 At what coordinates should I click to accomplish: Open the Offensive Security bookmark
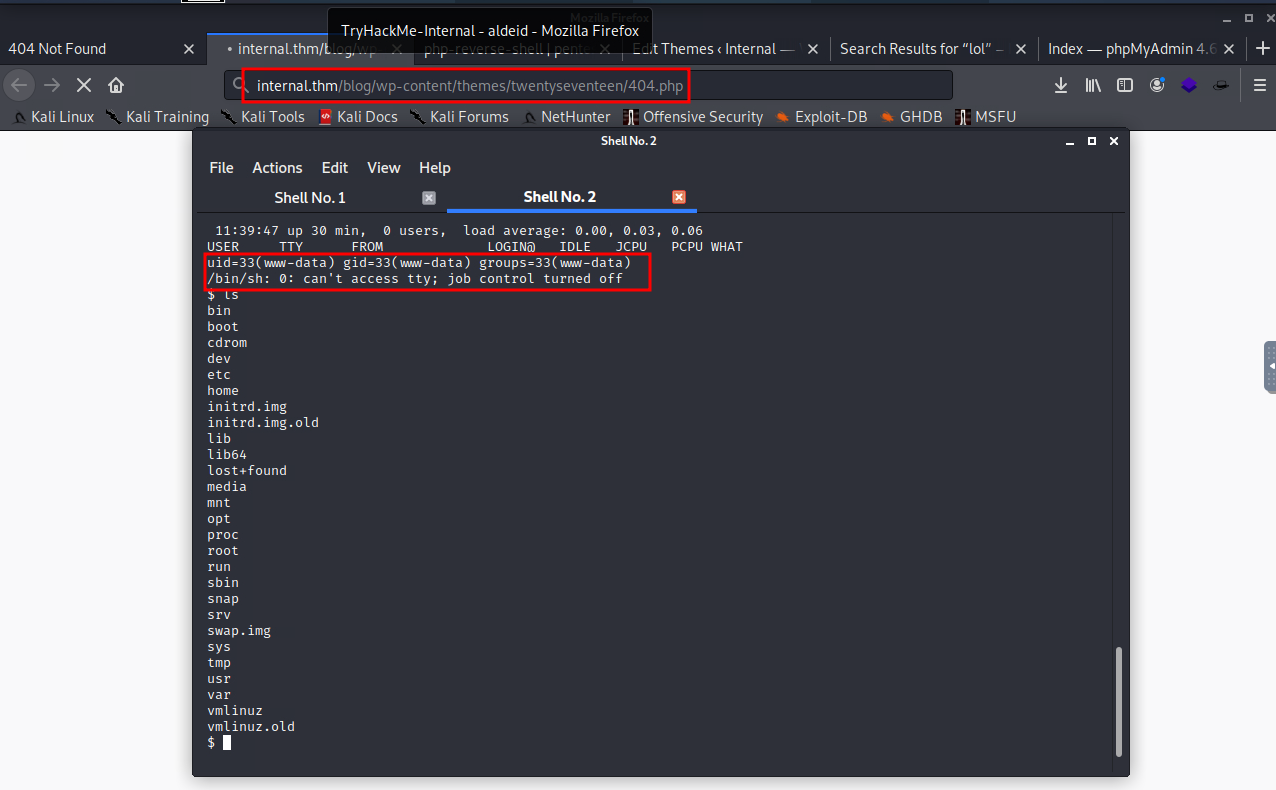692,117
